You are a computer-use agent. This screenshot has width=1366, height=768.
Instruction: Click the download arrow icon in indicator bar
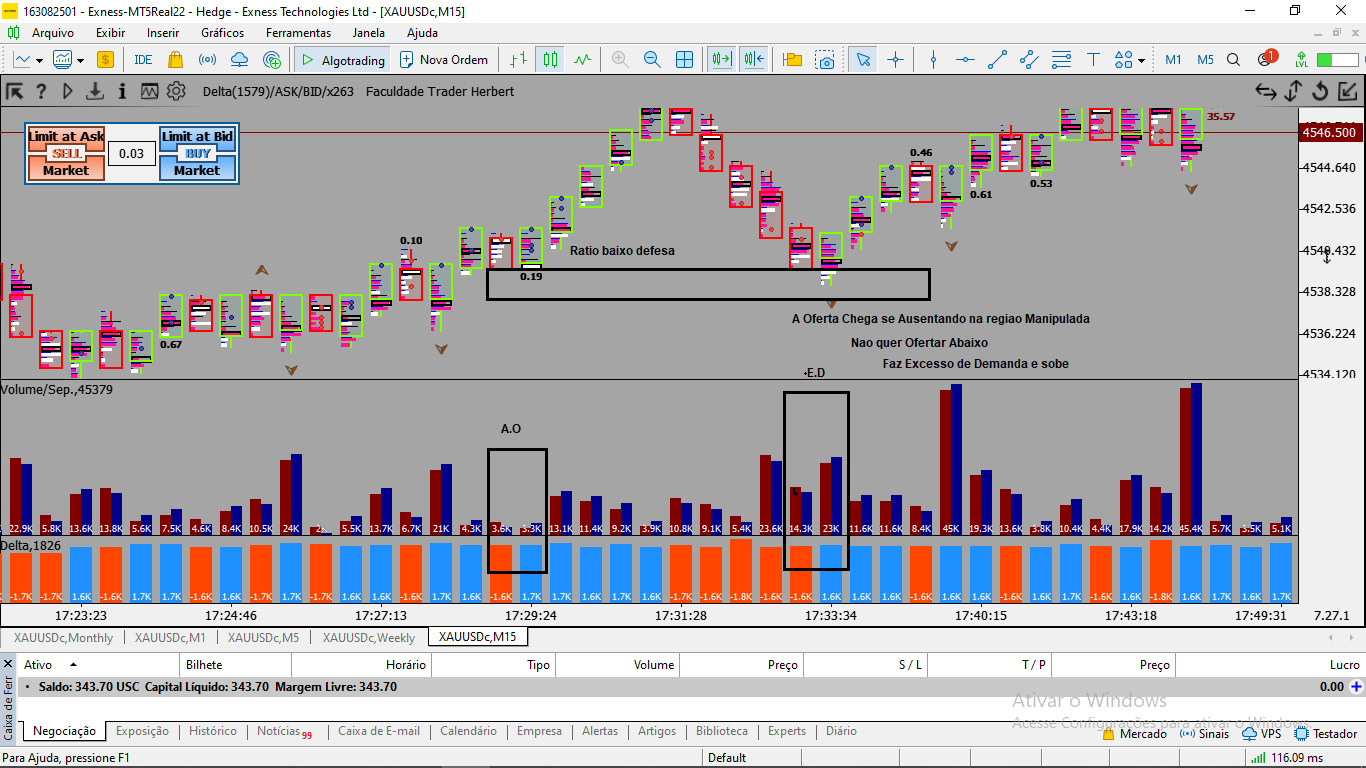click(x=95, y=91)
